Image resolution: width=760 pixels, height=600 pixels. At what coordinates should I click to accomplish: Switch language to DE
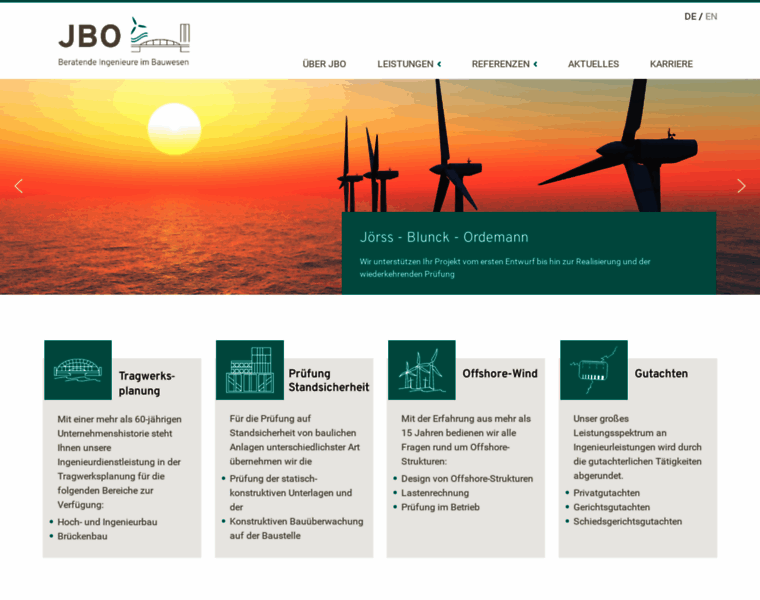(x=690, y=16)
